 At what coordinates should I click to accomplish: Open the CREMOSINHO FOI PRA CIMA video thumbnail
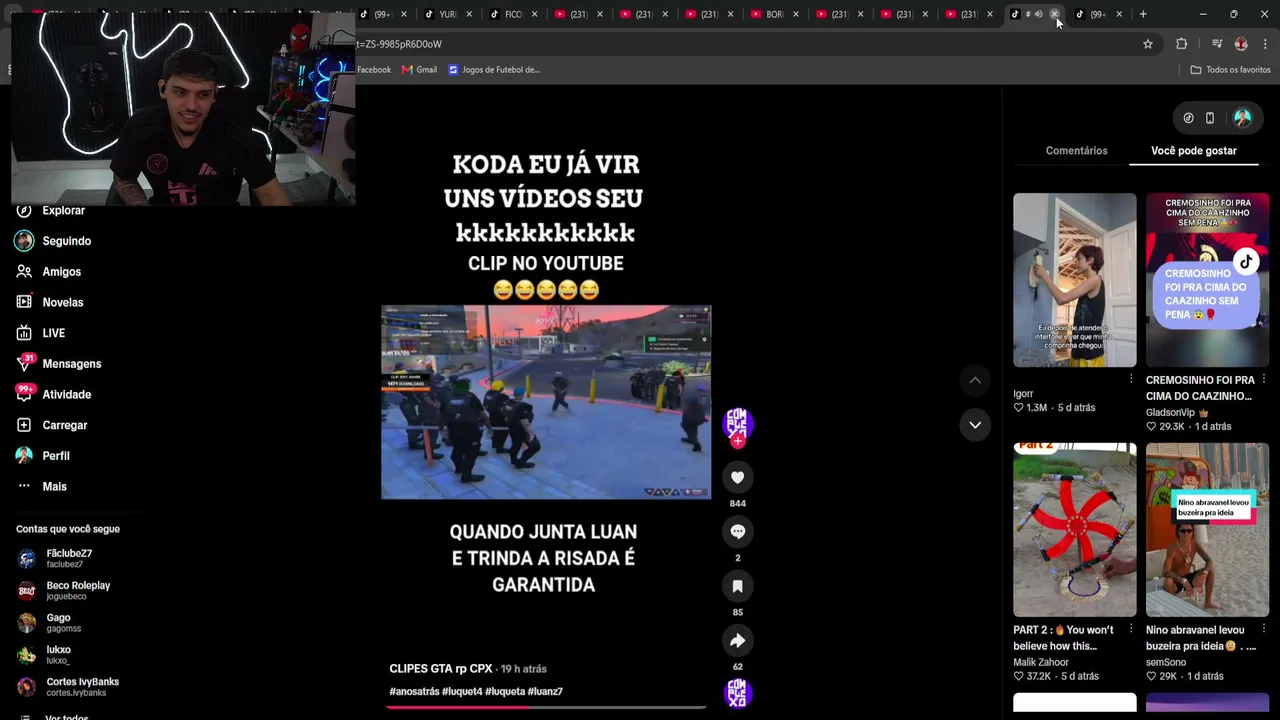click(x=1207, y=280)
